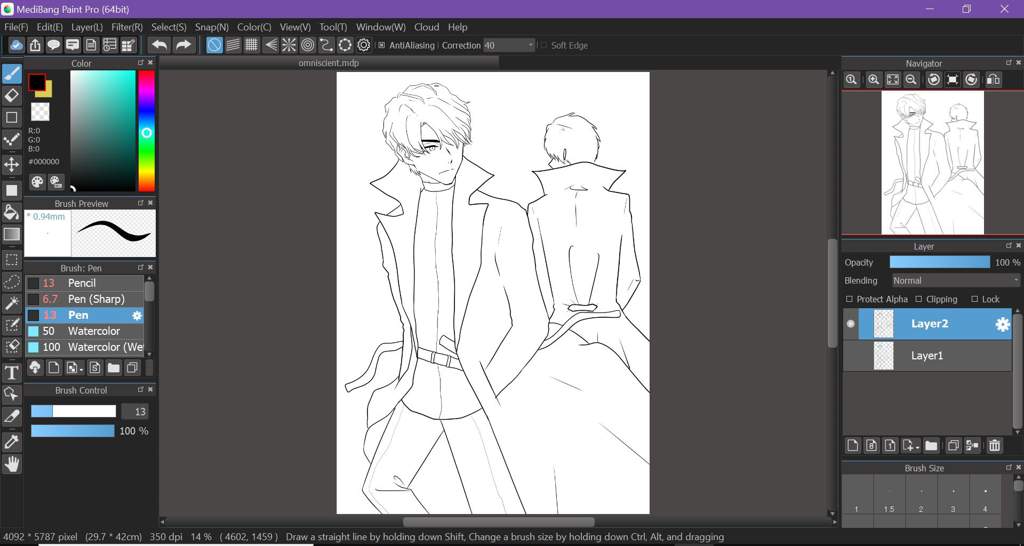This screenshot has width=1024, height=546.
Task: Open the Blending mode dropdown
Action: (955, 280)
